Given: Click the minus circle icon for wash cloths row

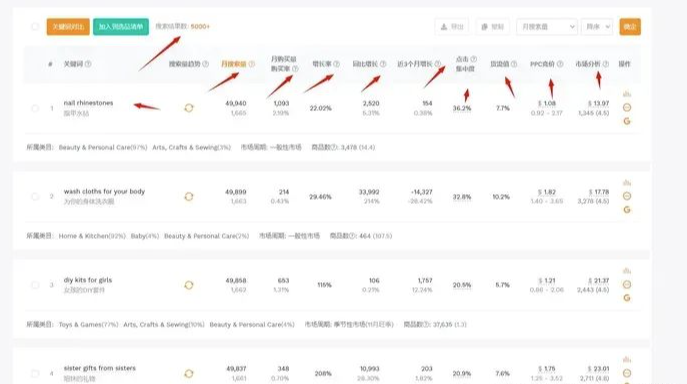Looking at the screenshot, I should (627, 196).
